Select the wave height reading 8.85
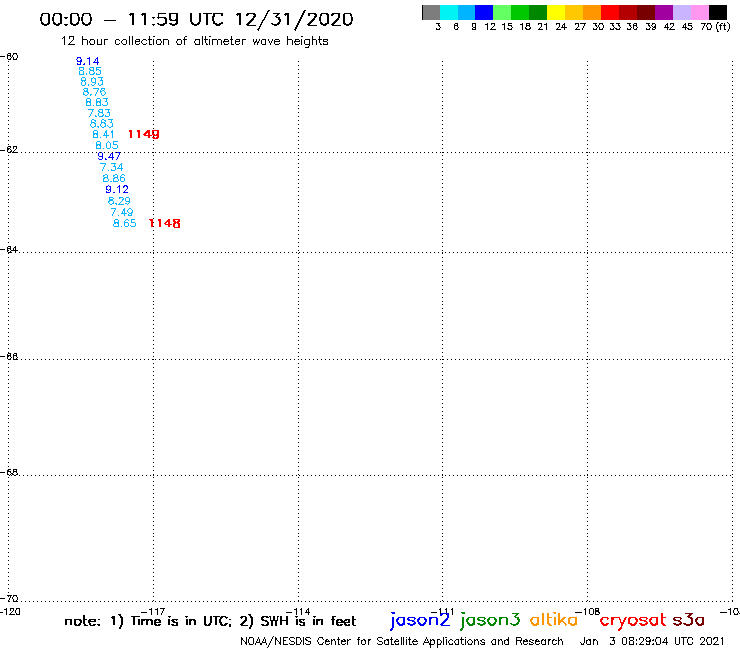740x650 pixels. 90,71
